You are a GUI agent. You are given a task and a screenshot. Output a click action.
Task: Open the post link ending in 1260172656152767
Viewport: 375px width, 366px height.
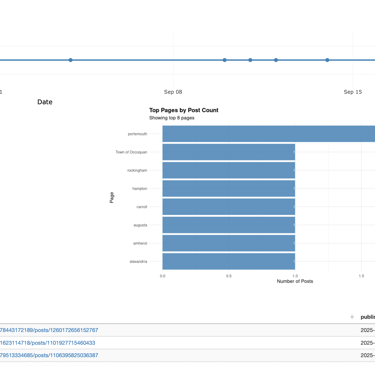click(x=49, y=330)
